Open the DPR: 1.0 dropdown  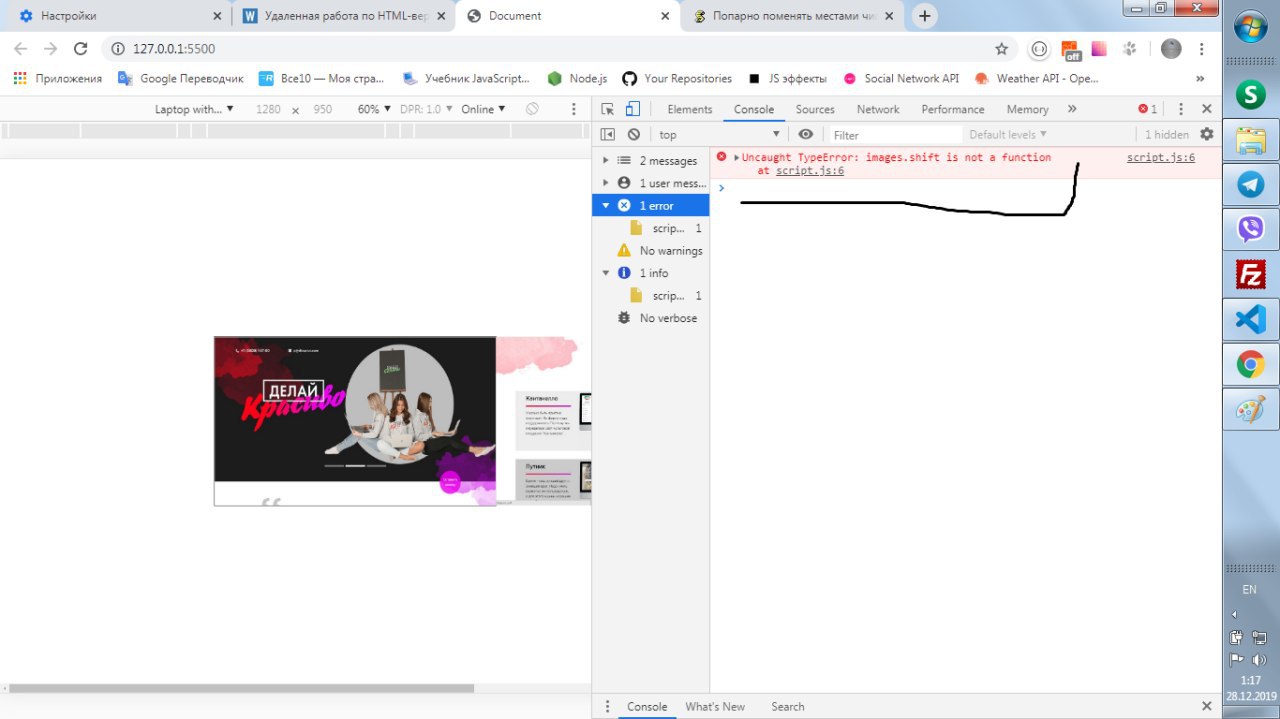pos(426,109)
